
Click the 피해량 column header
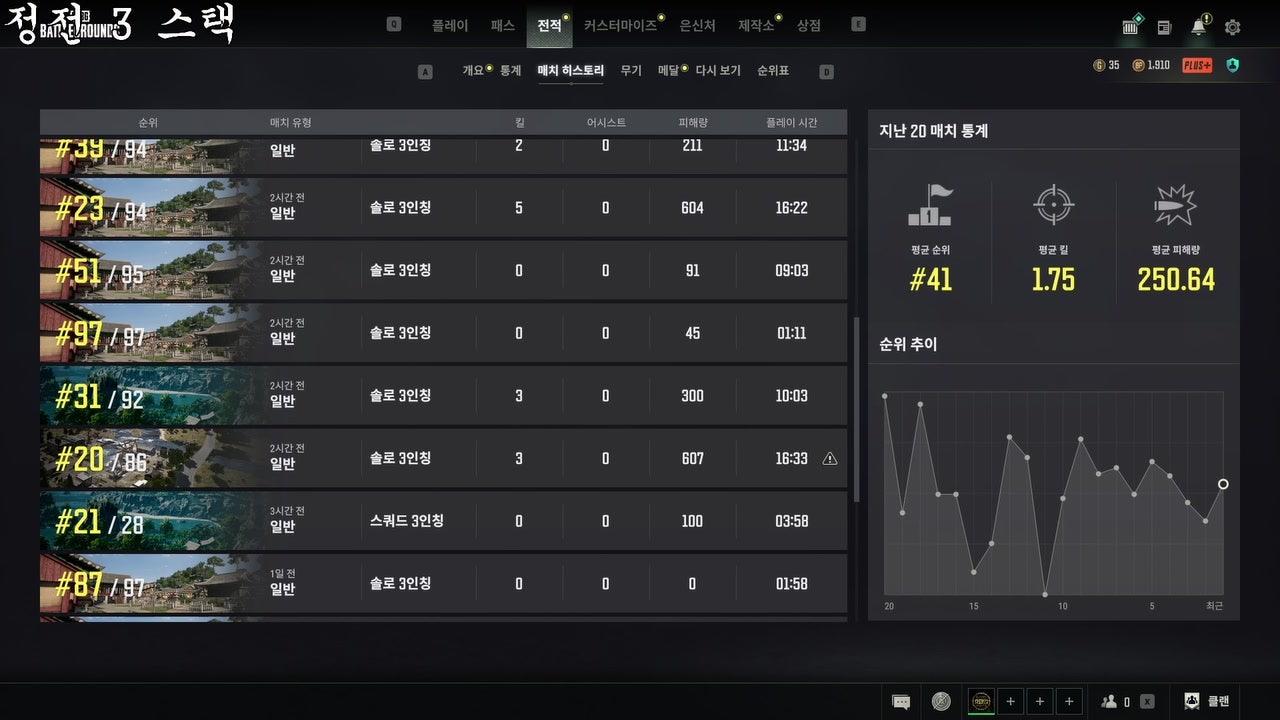(x=693, y=122)
